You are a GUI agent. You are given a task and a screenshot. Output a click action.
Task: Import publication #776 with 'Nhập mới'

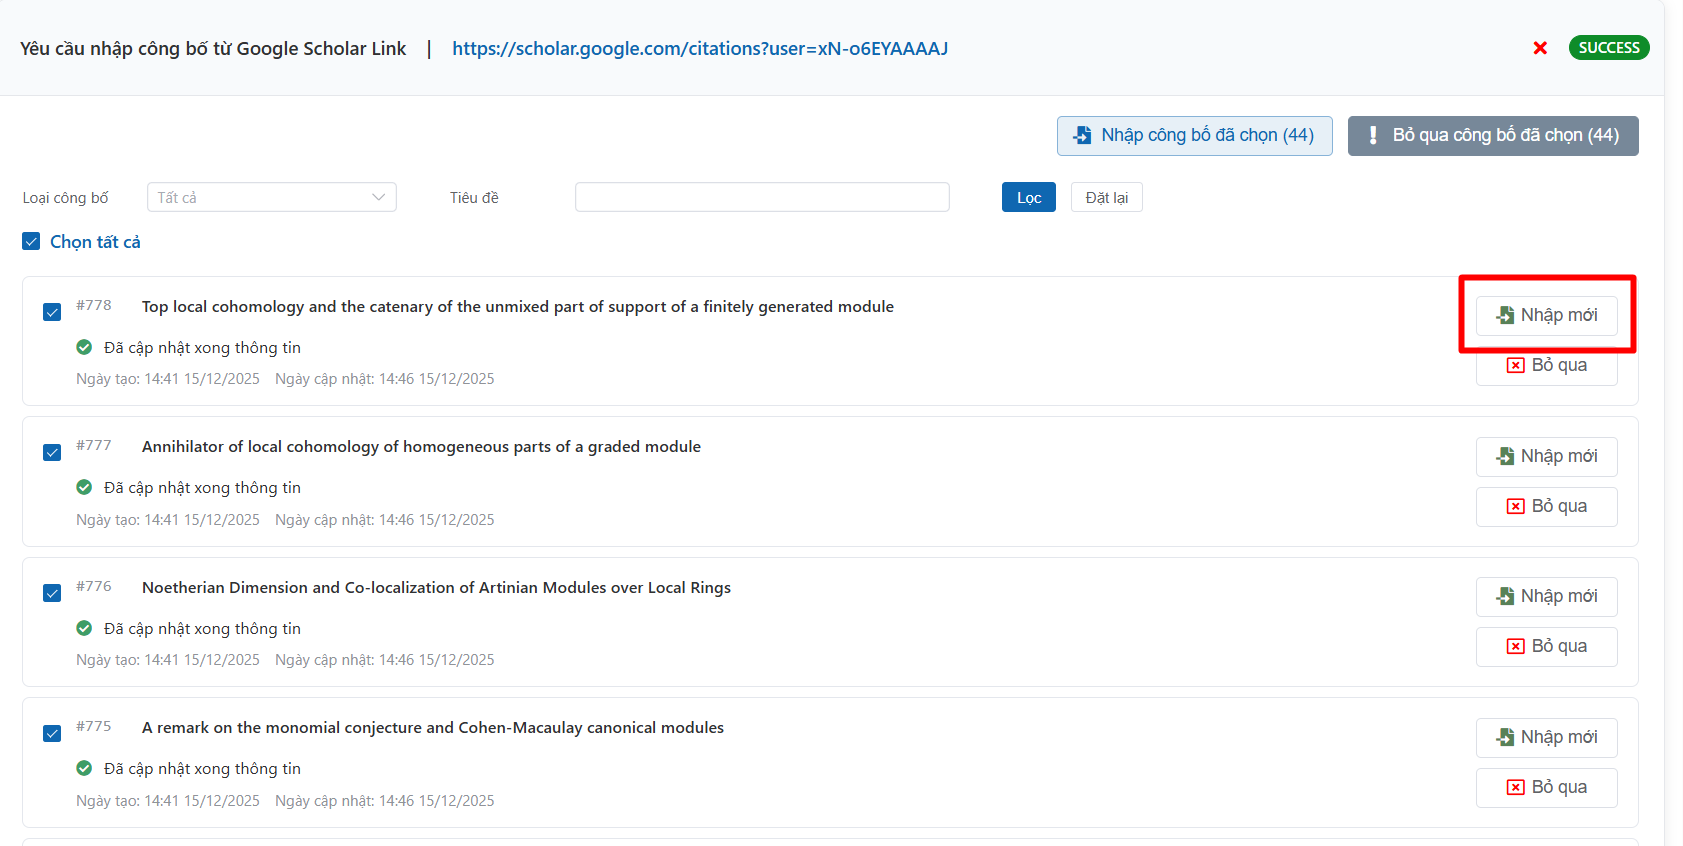tap(1546, 596)
